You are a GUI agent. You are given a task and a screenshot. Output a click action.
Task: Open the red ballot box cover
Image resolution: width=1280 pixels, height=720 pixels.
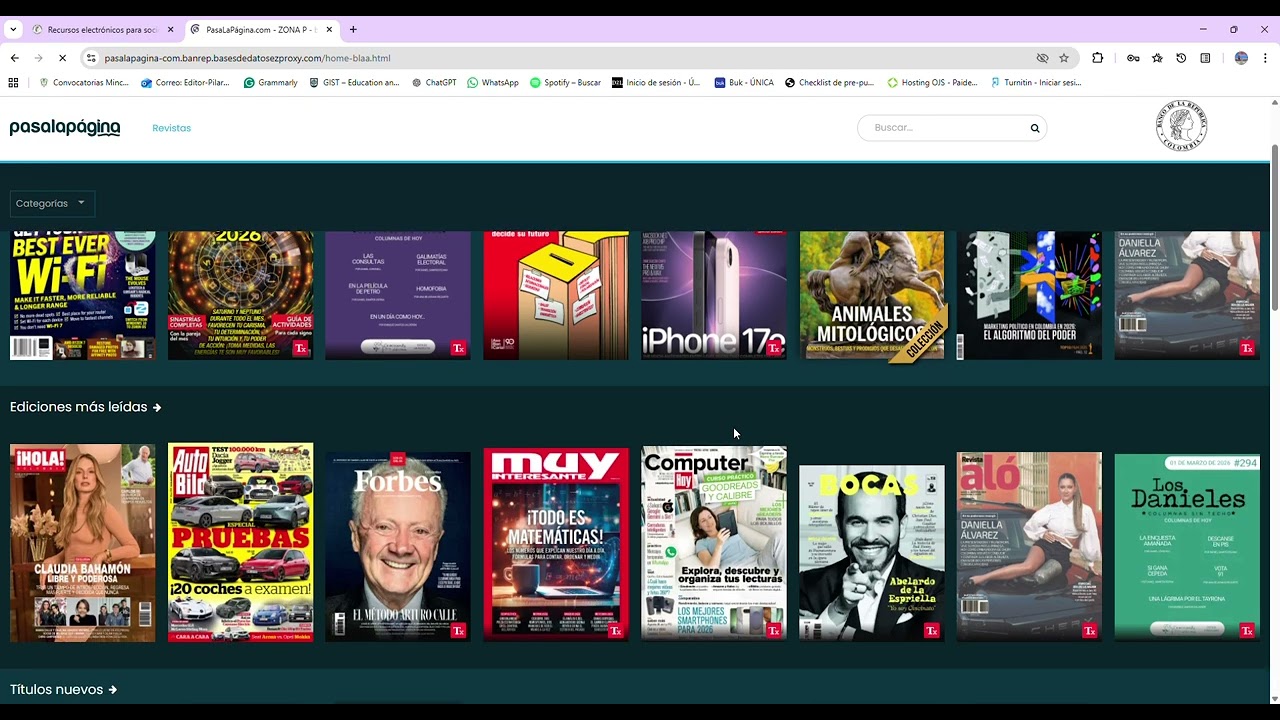(x=556, y=296)
